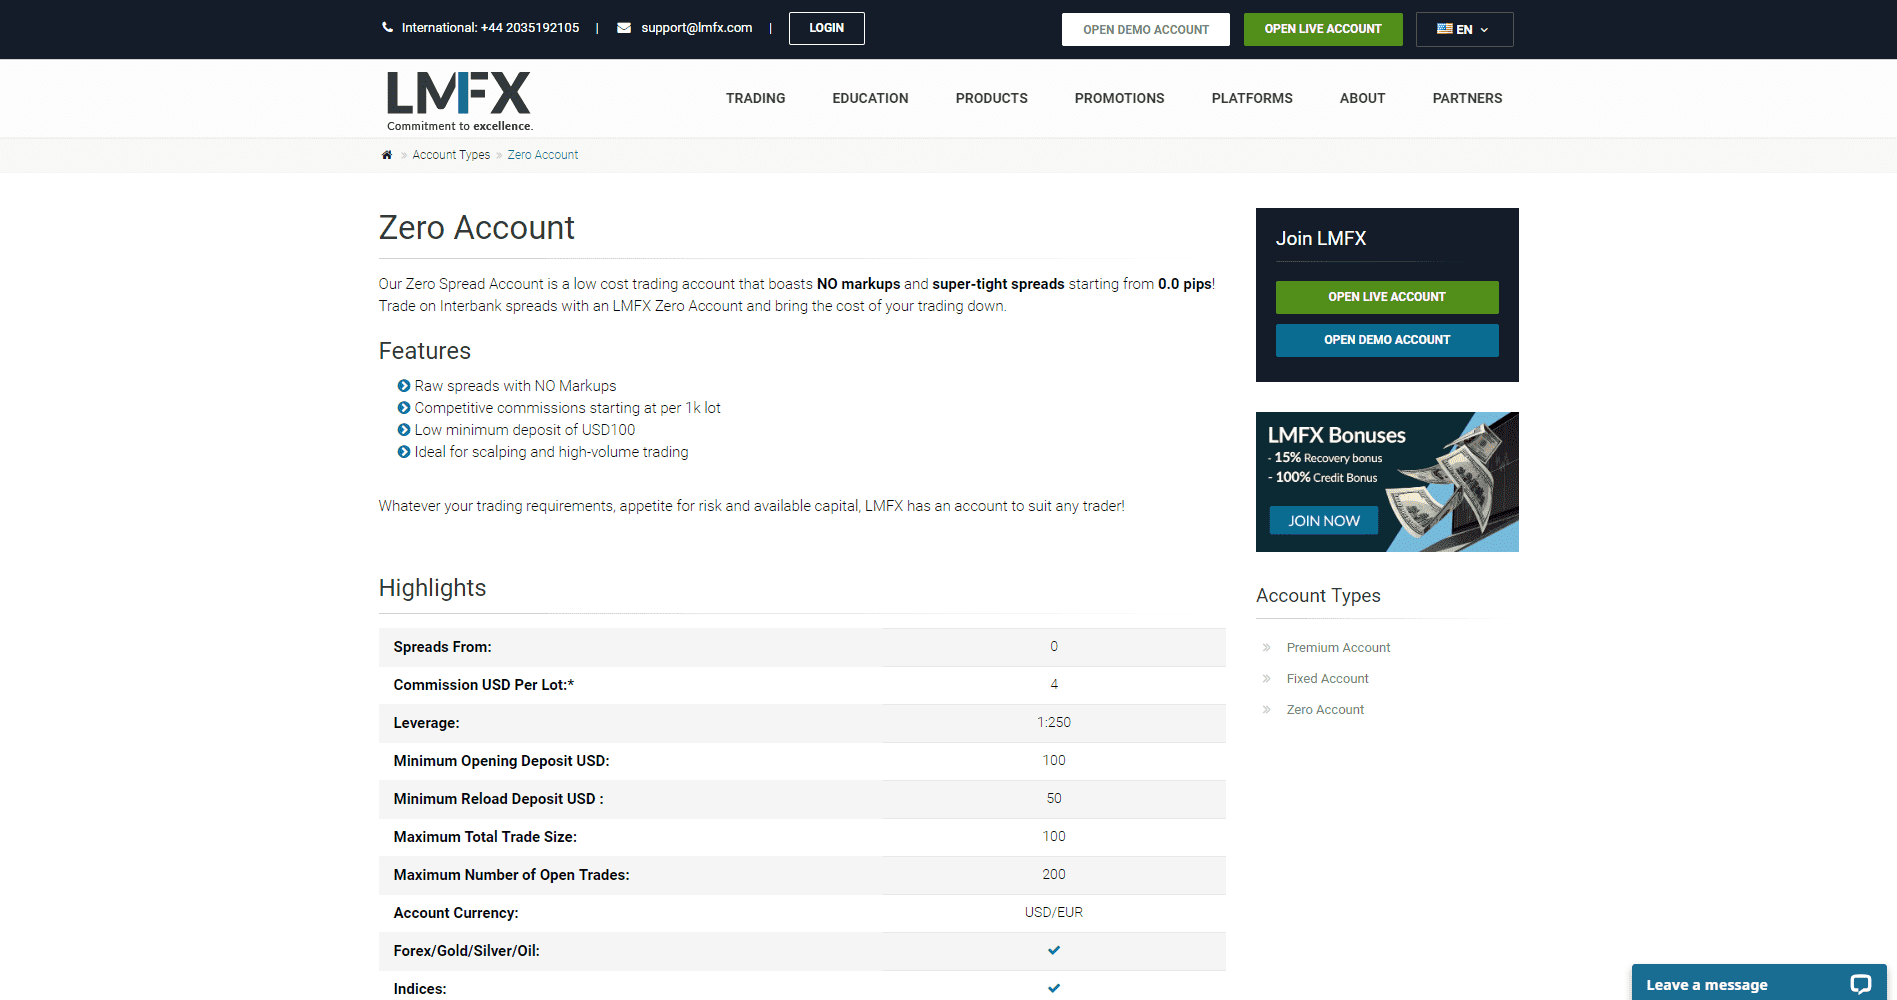Expand the PLATFORMS navigation menu
Viewport: 1897px width, 1000px height.
coord(1251,98)
